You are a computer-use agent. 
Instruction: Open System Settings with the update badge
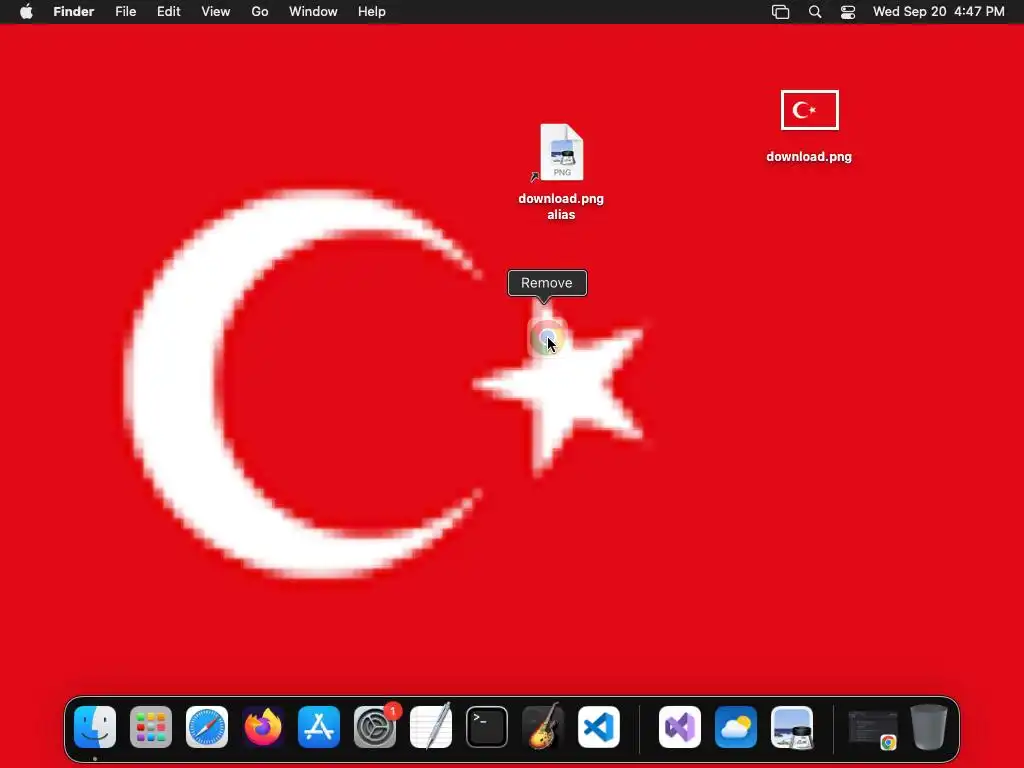click(x=375, y=727)
